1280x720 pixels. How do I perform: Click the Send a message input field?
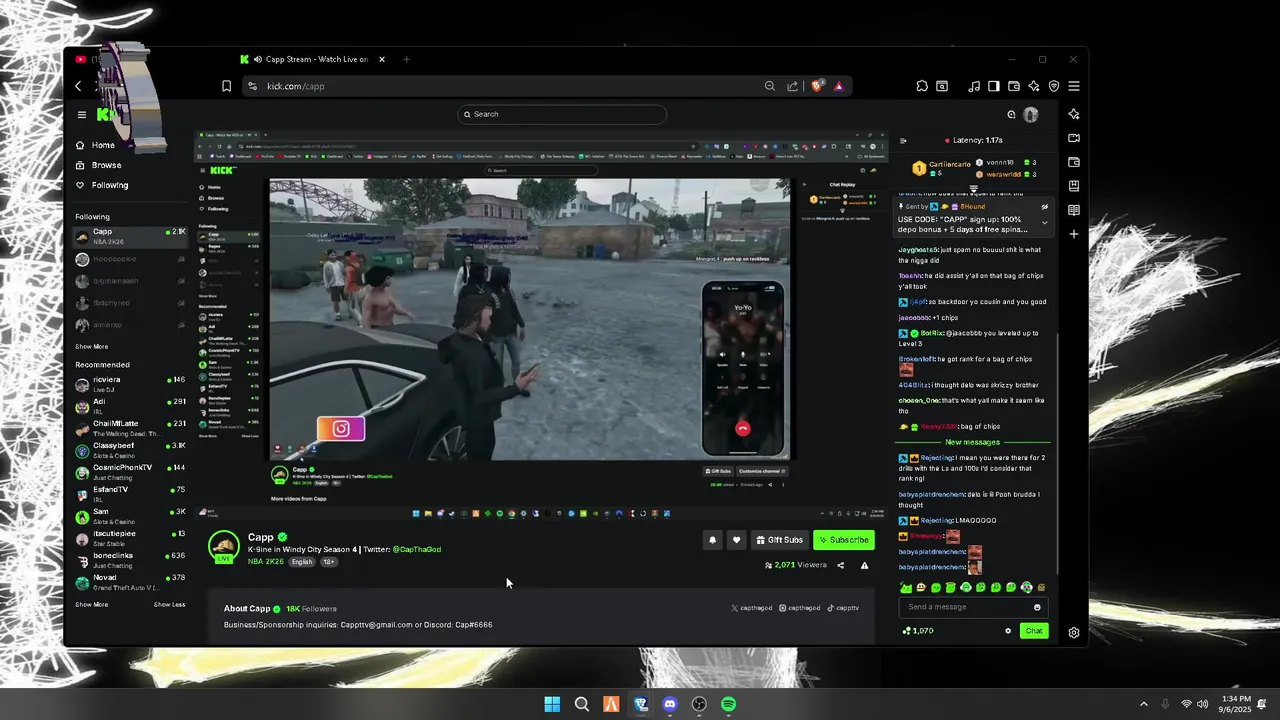pos(972,607)
